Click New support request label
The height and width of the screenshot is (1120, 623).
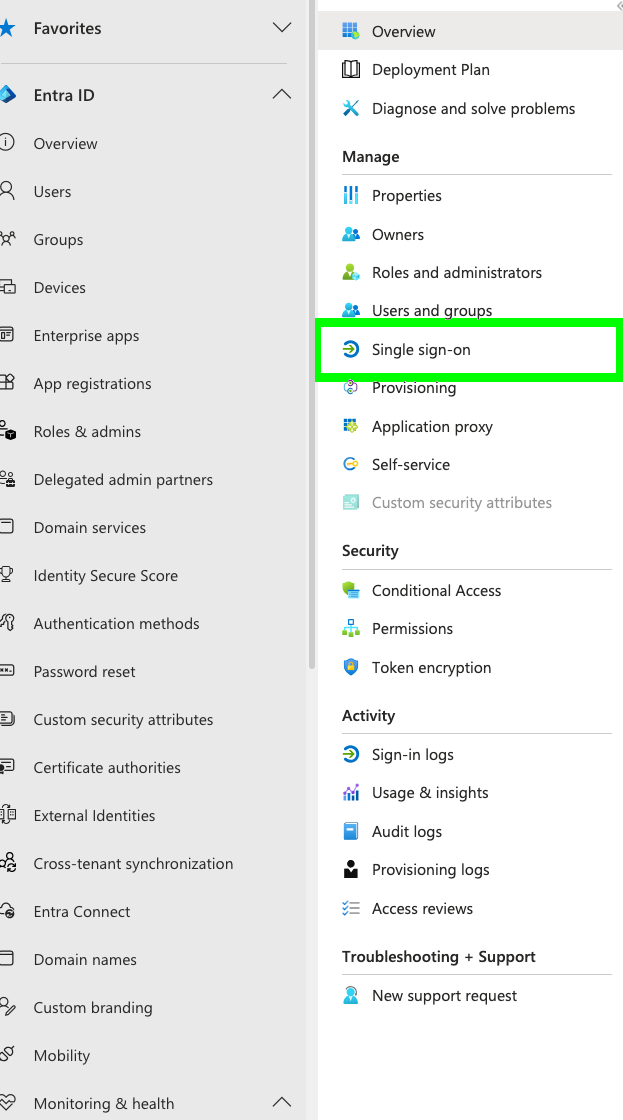444,995
